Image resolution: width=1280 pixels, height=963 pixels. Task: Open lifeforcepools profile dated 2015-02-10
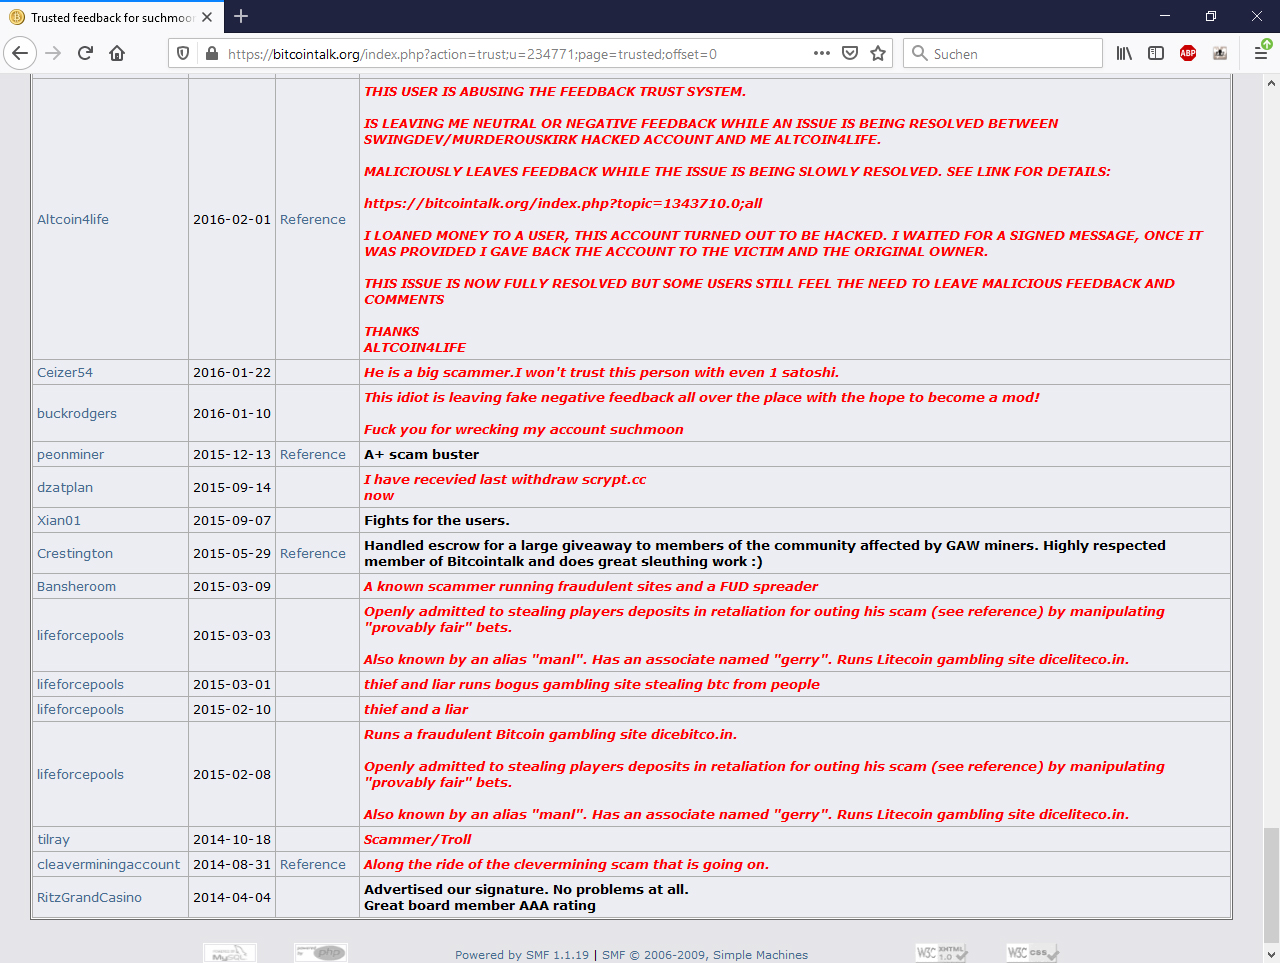click(x=80, y=709)
